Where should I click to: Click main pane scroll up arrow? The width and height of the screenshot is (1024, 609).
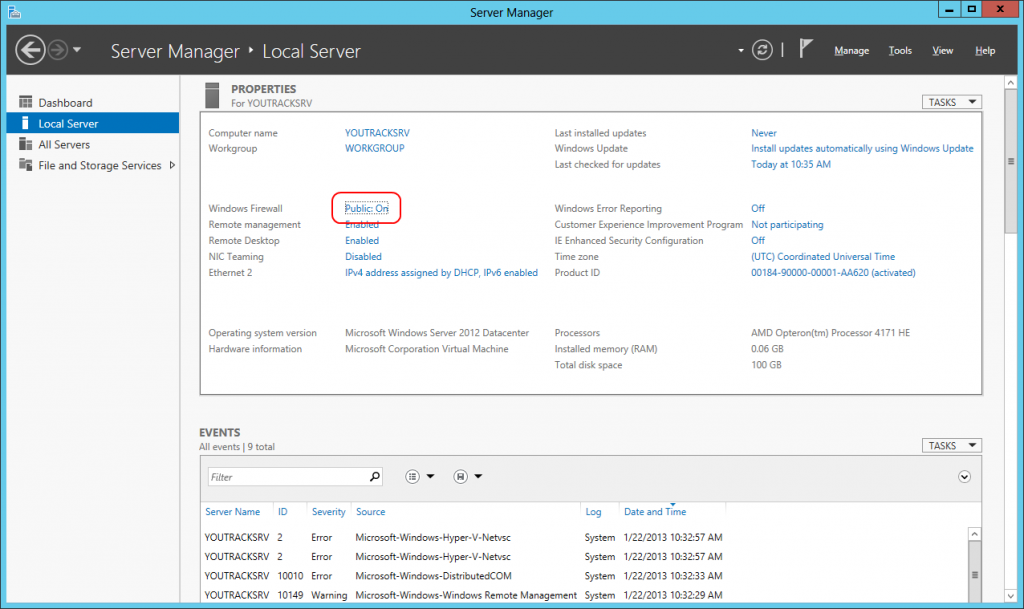(1011, 83)
